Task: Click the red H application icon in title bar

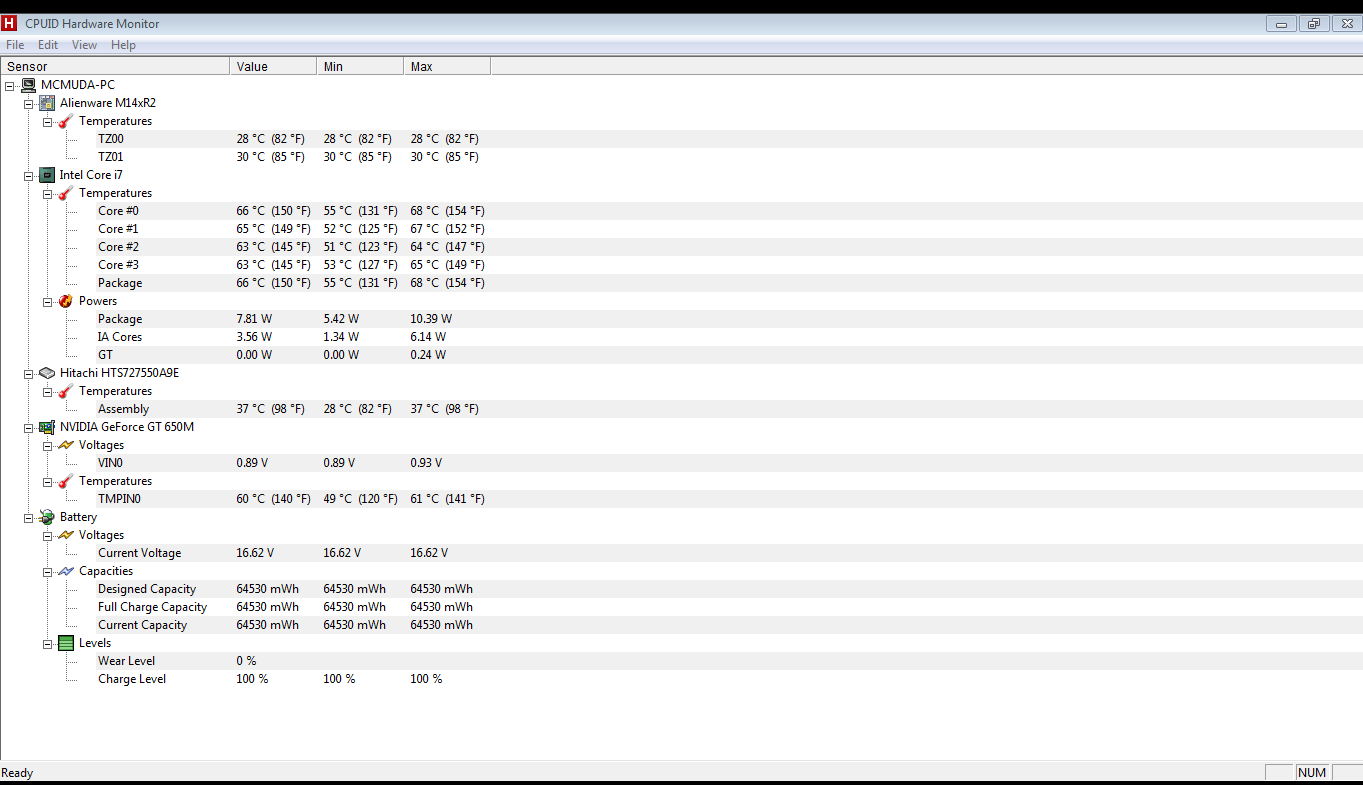Action: (9, 23)
